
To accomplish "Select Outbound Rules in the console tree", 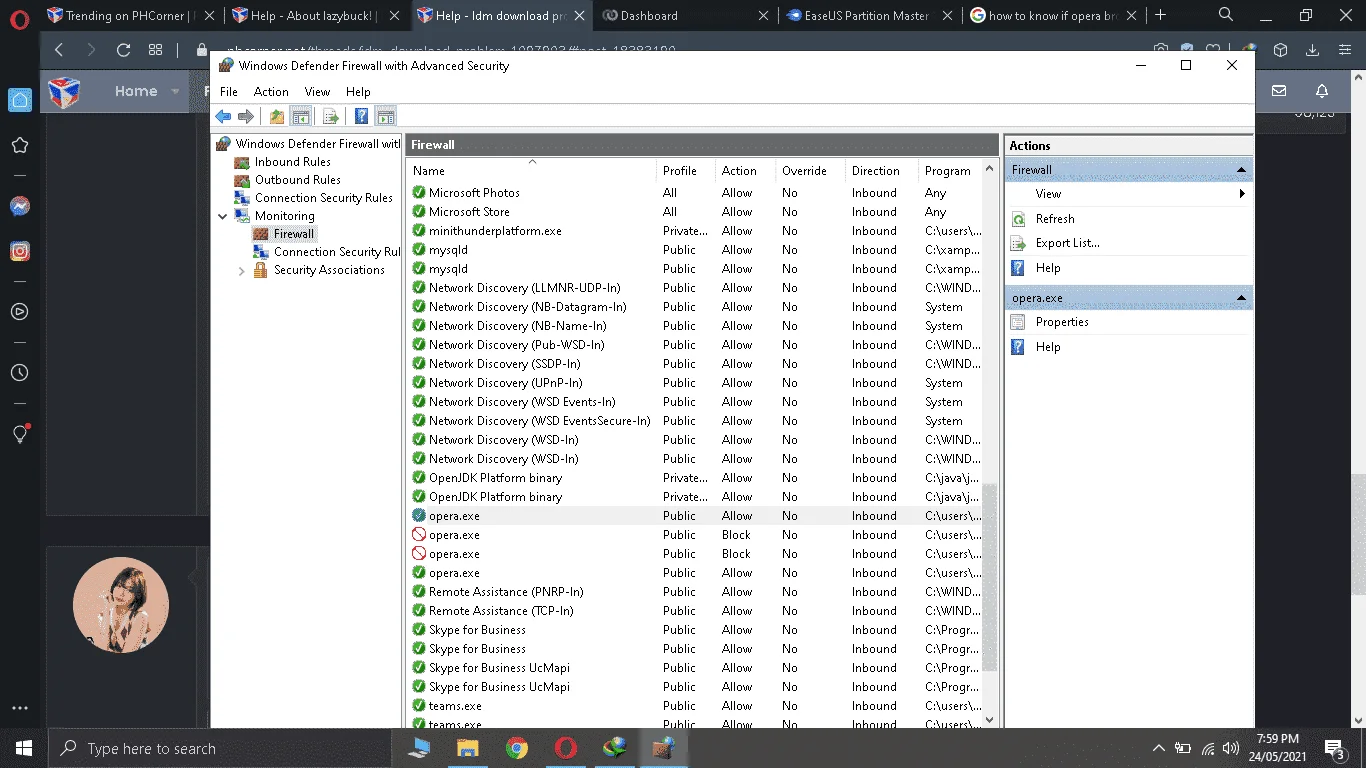I will 297,180.
